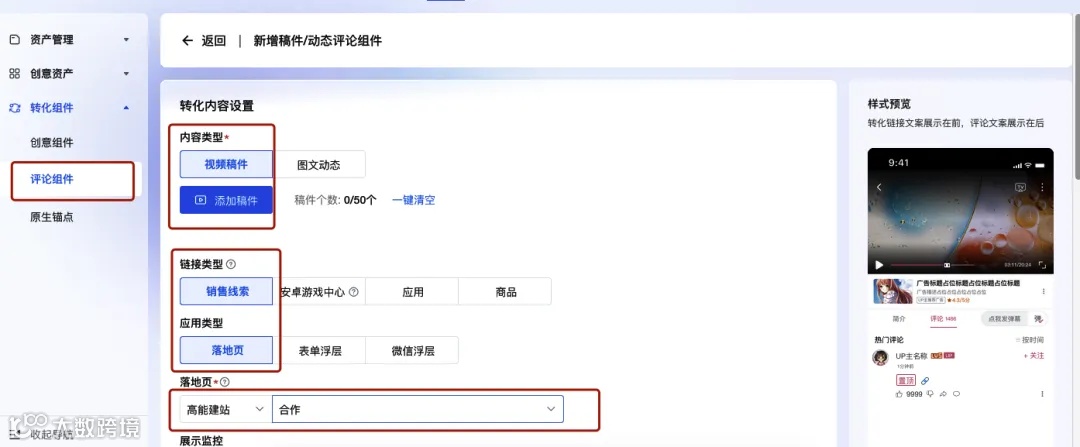Select 视频稿件 content type
The height and width of the screenshot is (447, 1080).
[226, 165]
